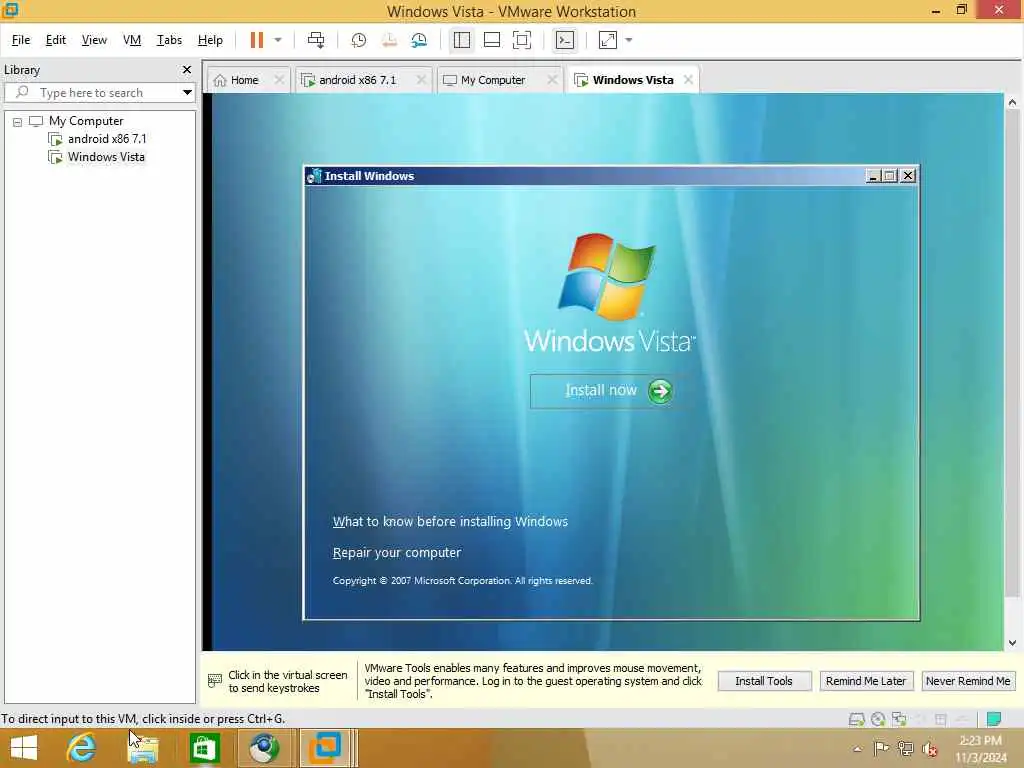
Task: Show hidden tray icons arrow
Action: [857, 748]
